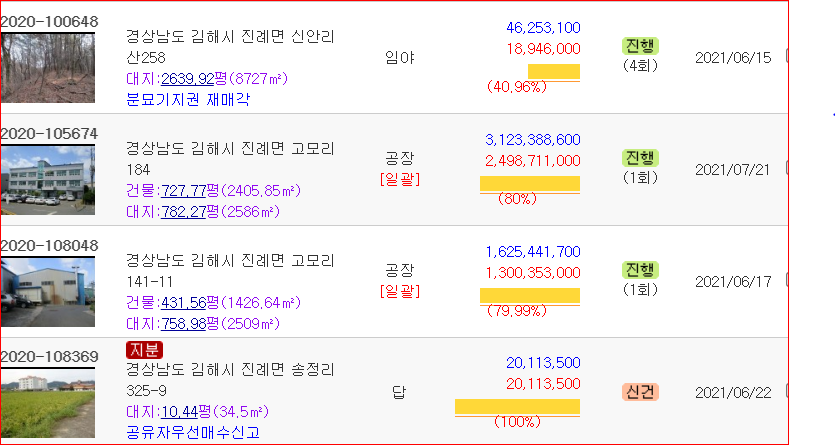Image resolution: width=835 pixels, height=445 pixels.
Task: Select the 10.44평 land area link
Action: (179, 412)
